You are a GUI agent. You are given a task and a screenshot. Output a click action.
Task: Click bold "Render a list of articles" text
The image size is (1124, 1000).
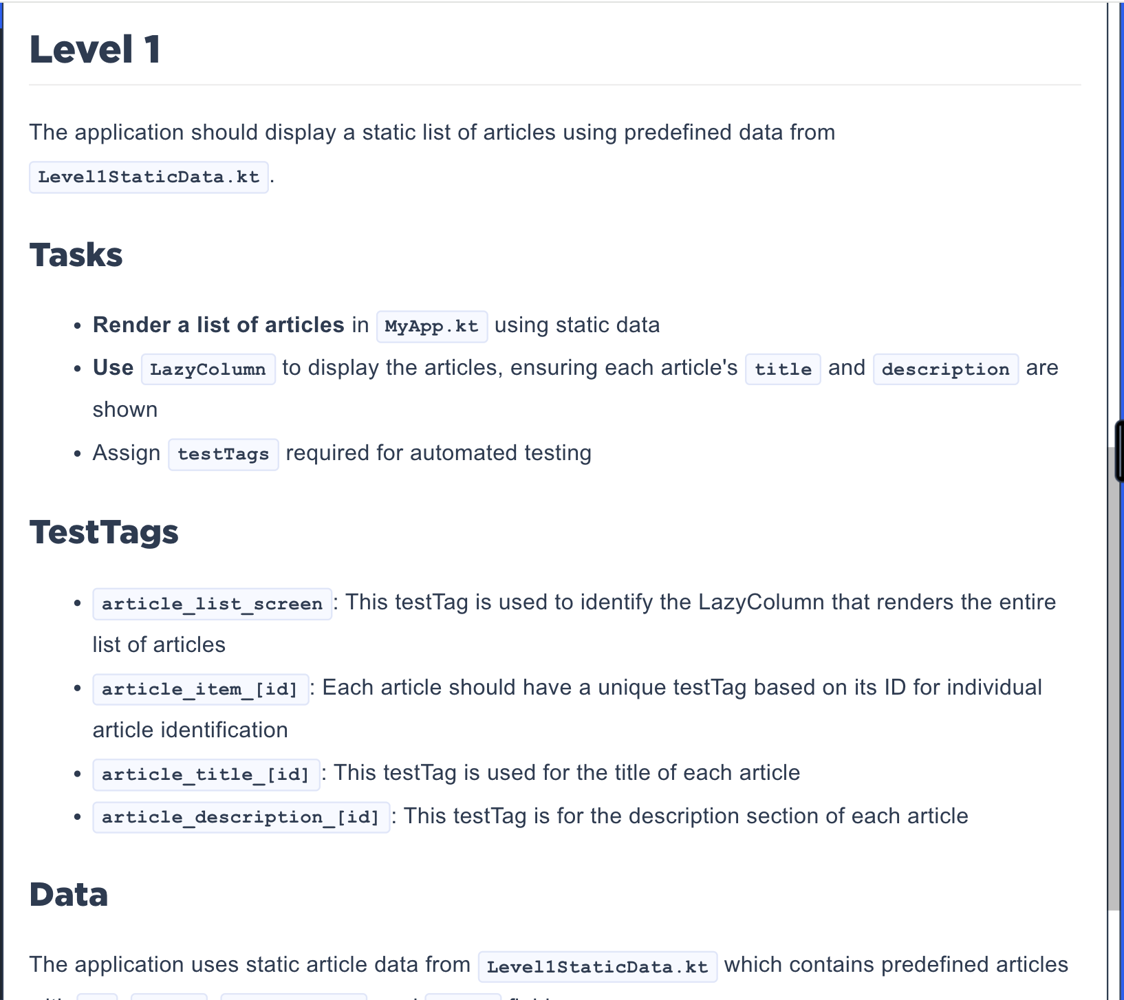(218, 325)
